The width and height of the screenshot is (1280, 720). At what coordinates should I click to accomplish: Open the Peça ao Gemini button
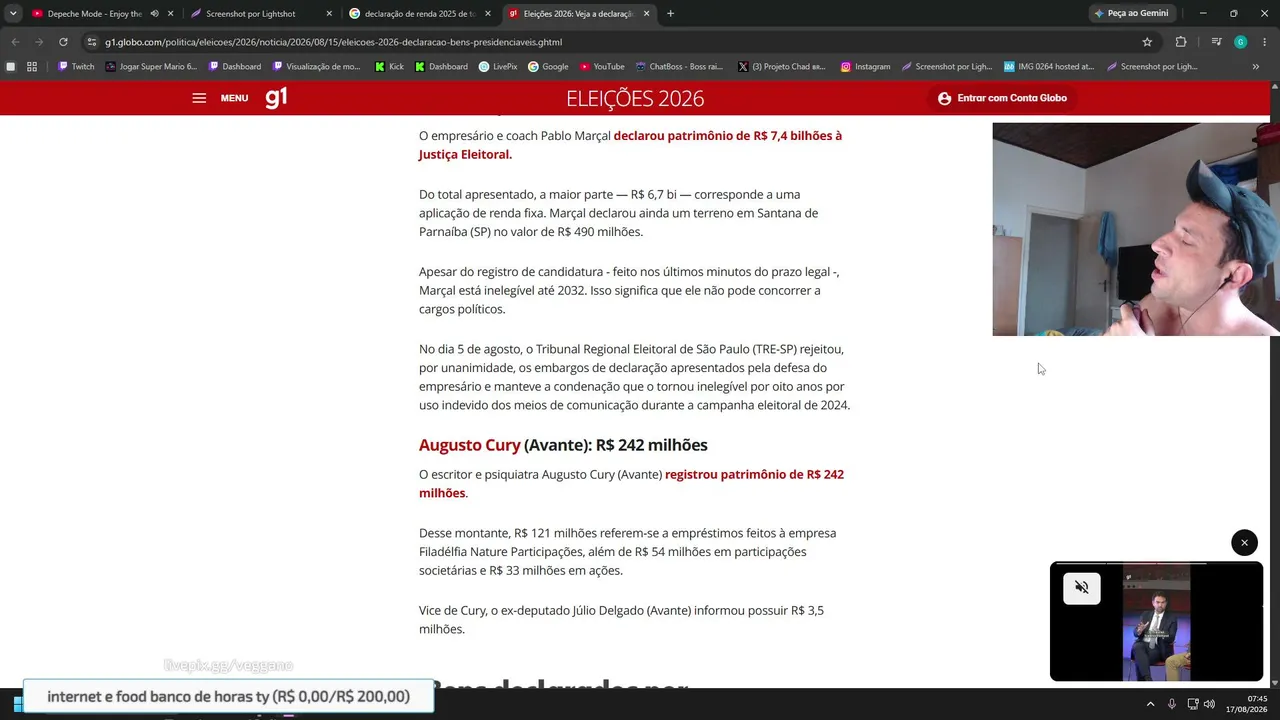pyautogui.click(x=1131, y=13)
